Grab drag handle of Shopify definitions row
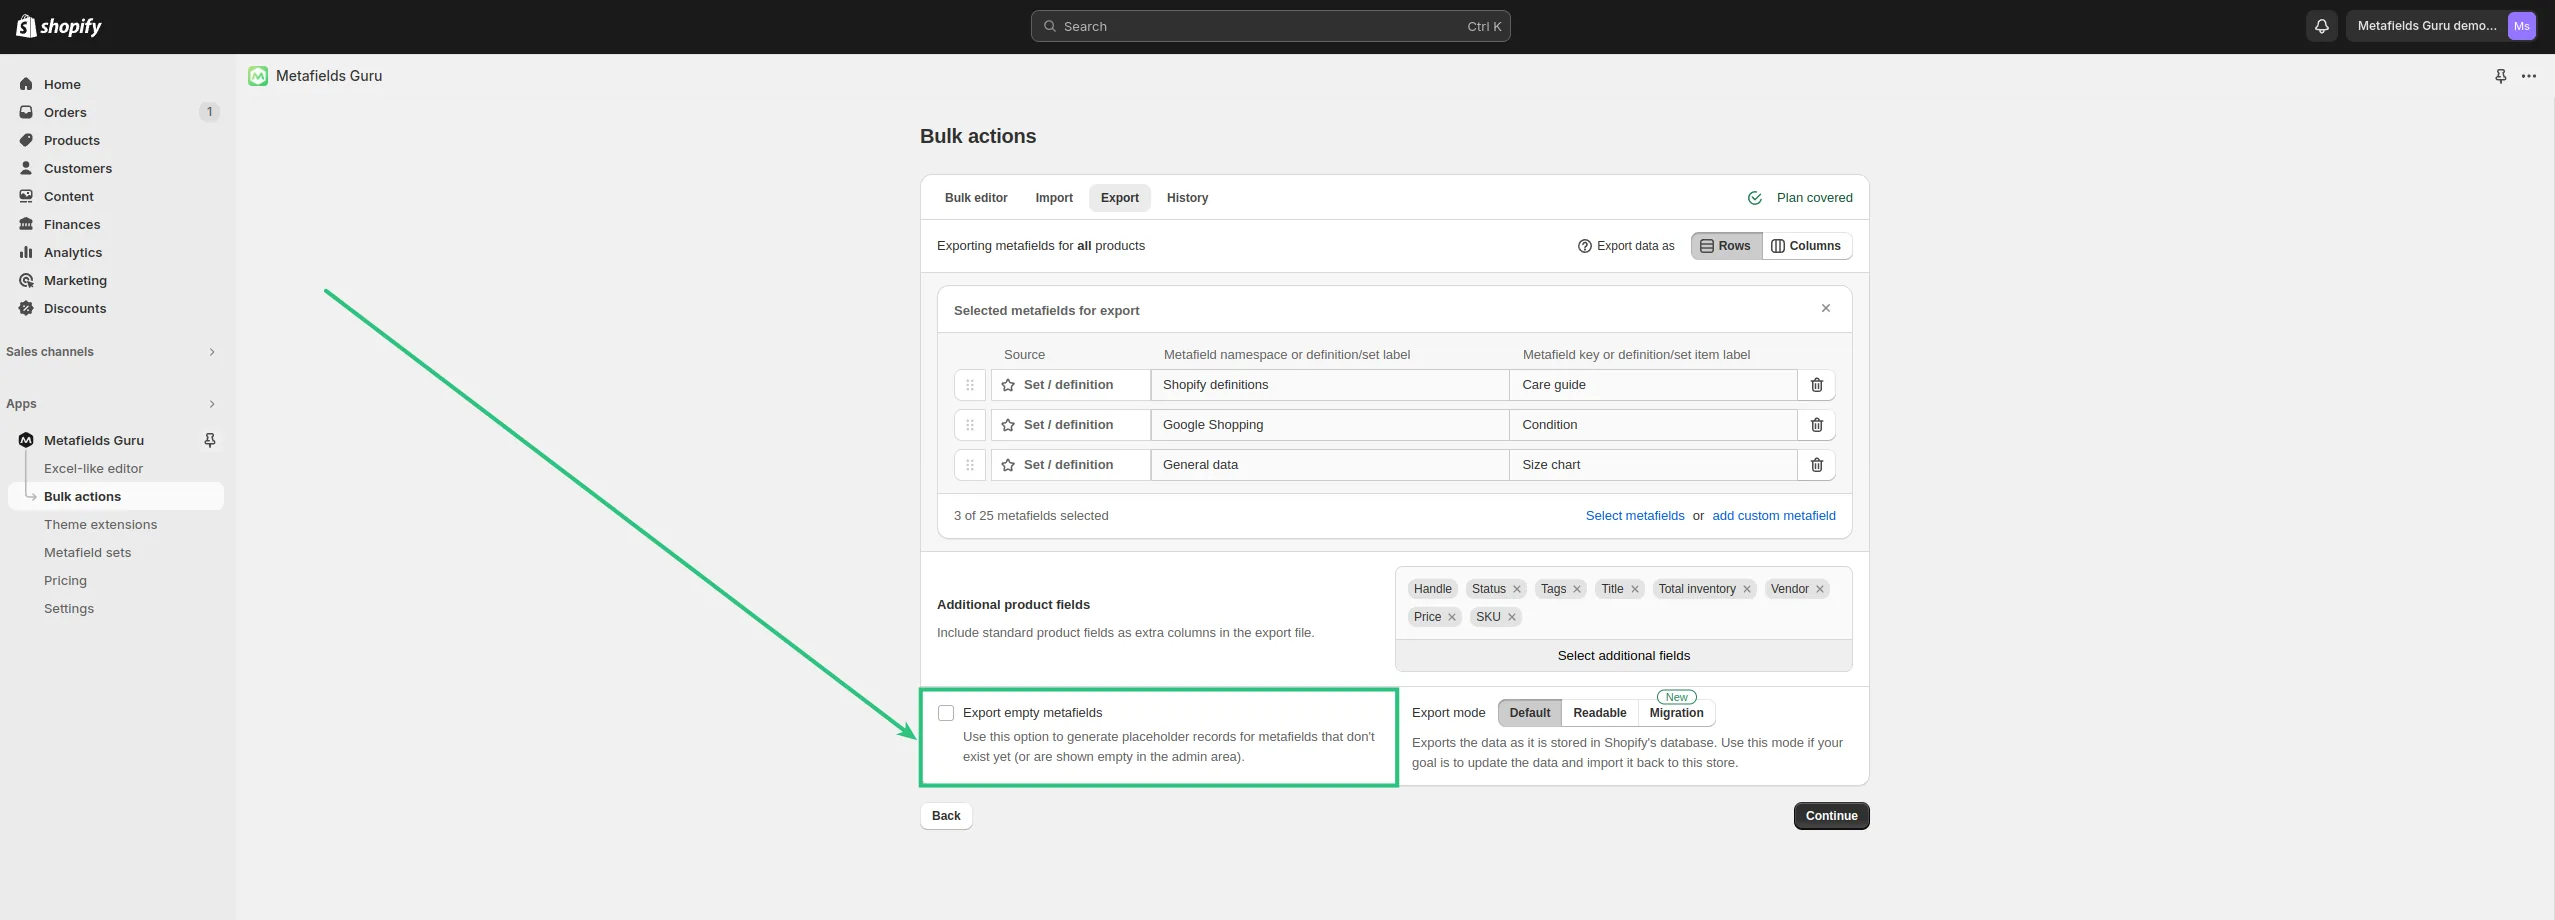This screenshot has height=920, width=2555. tap(970, 385)
